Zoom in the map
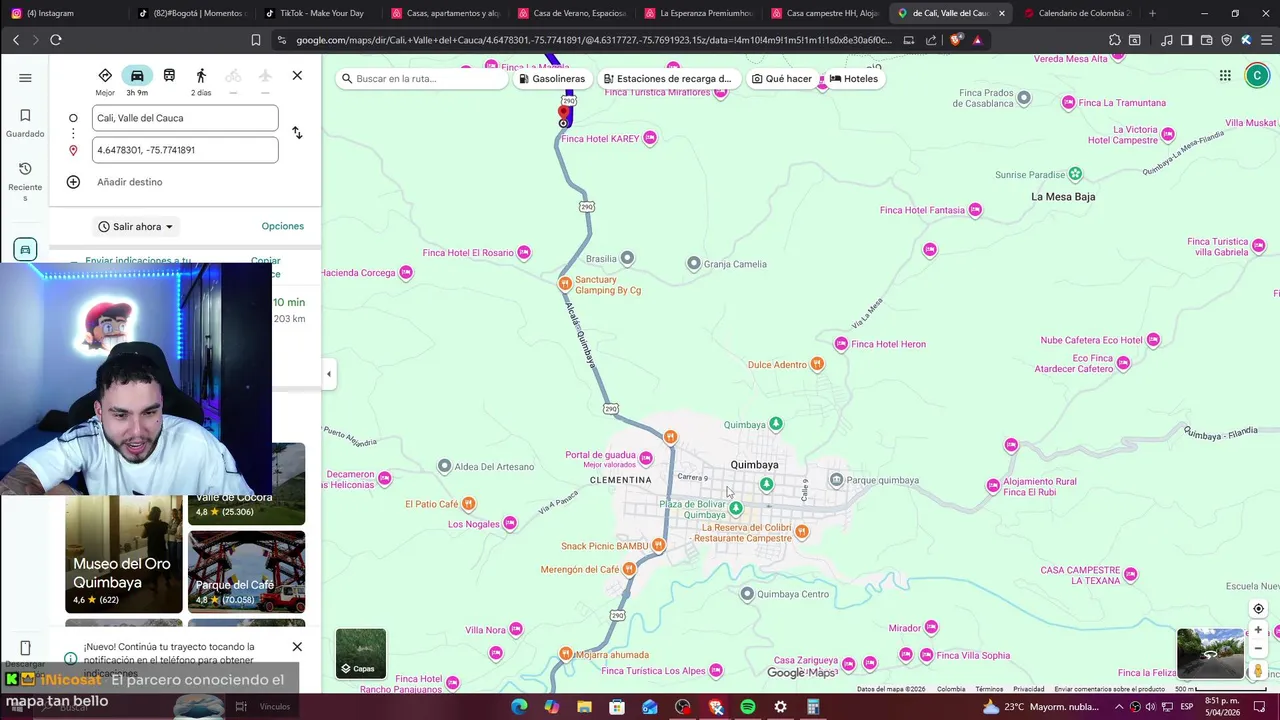 coord(1258,631)
